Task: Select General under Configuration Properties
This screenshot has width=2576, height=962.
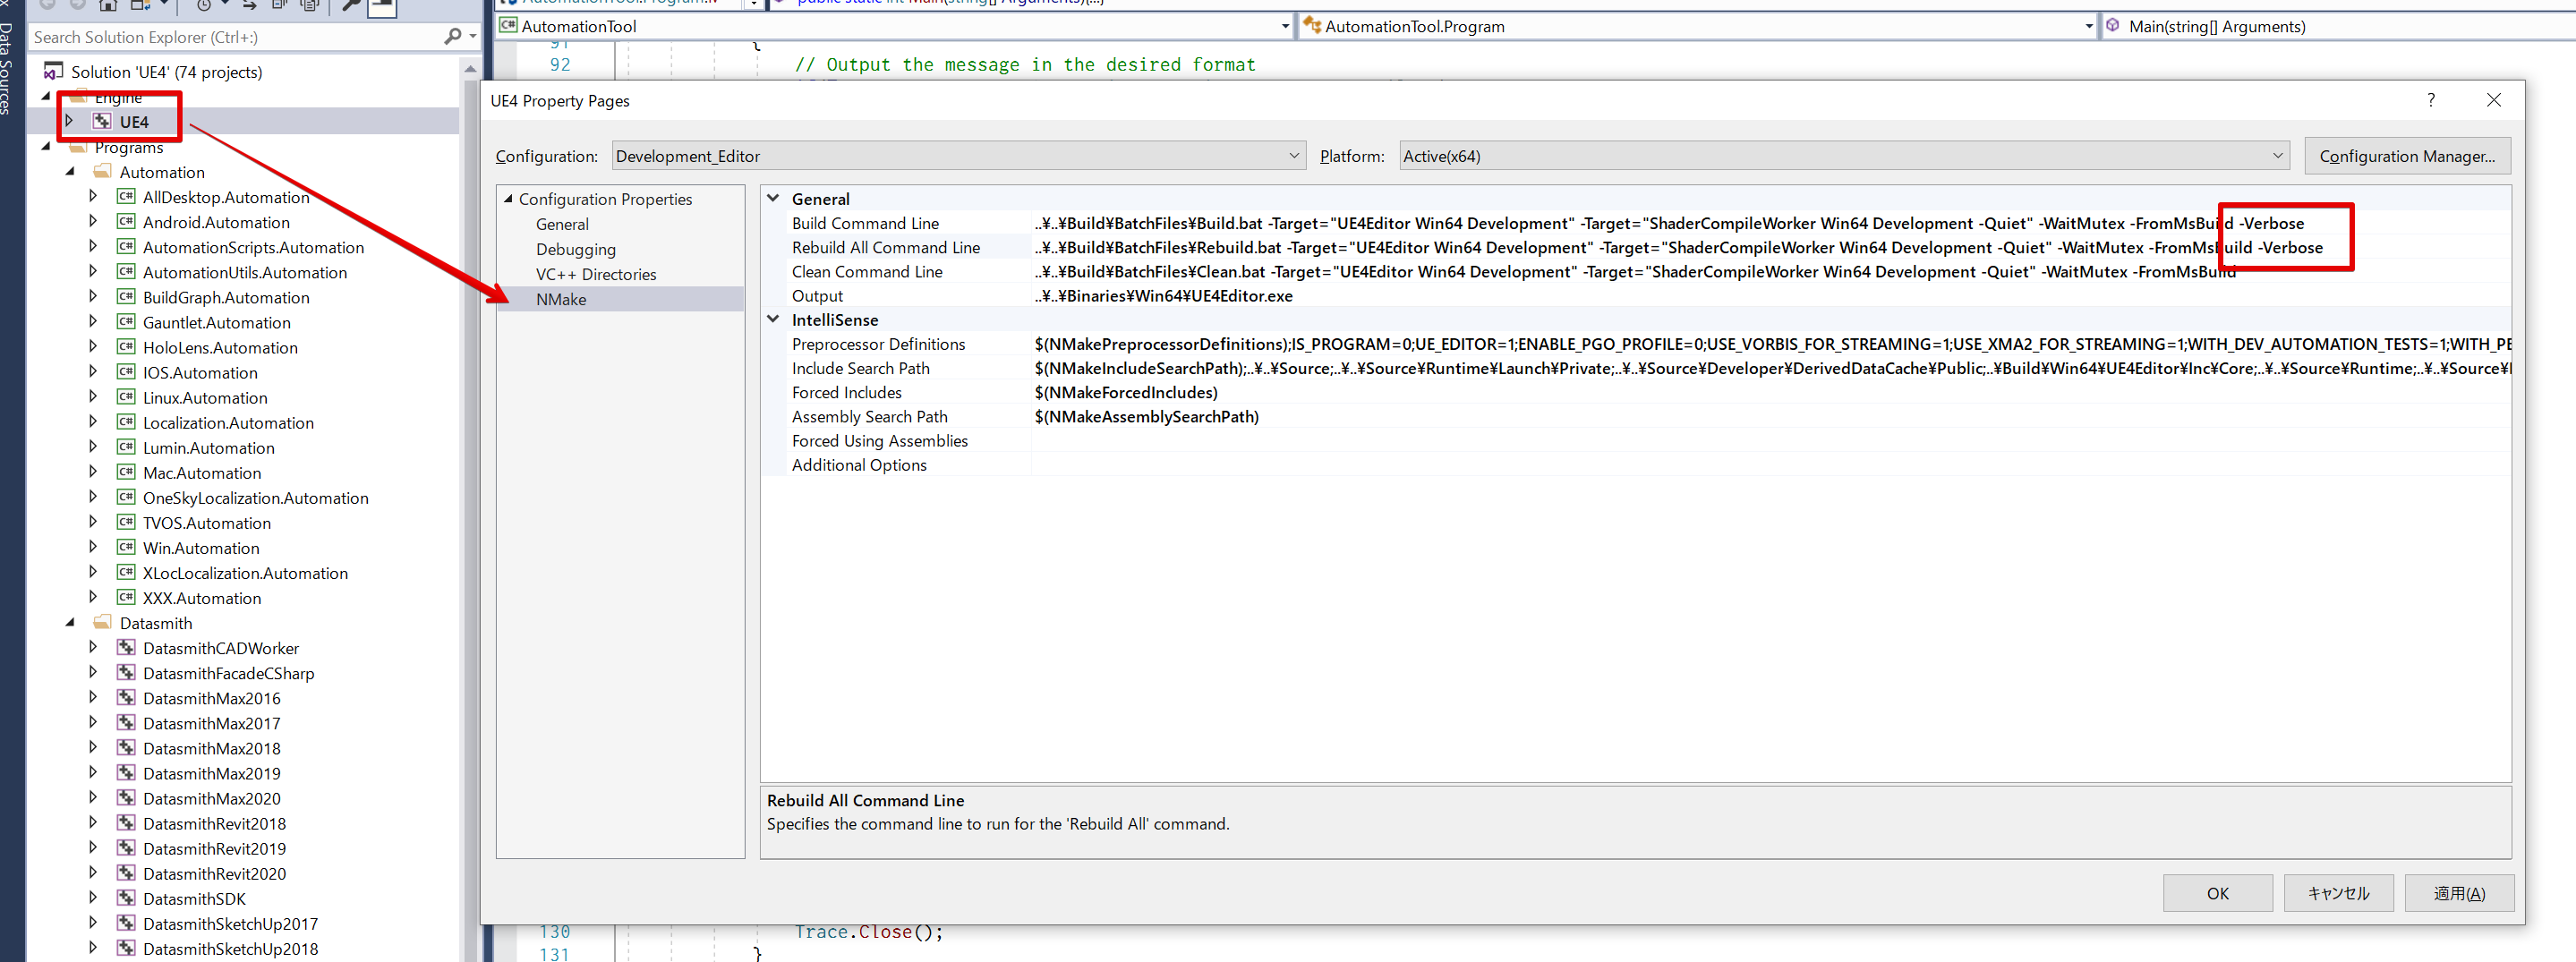Action: point(562,224)
